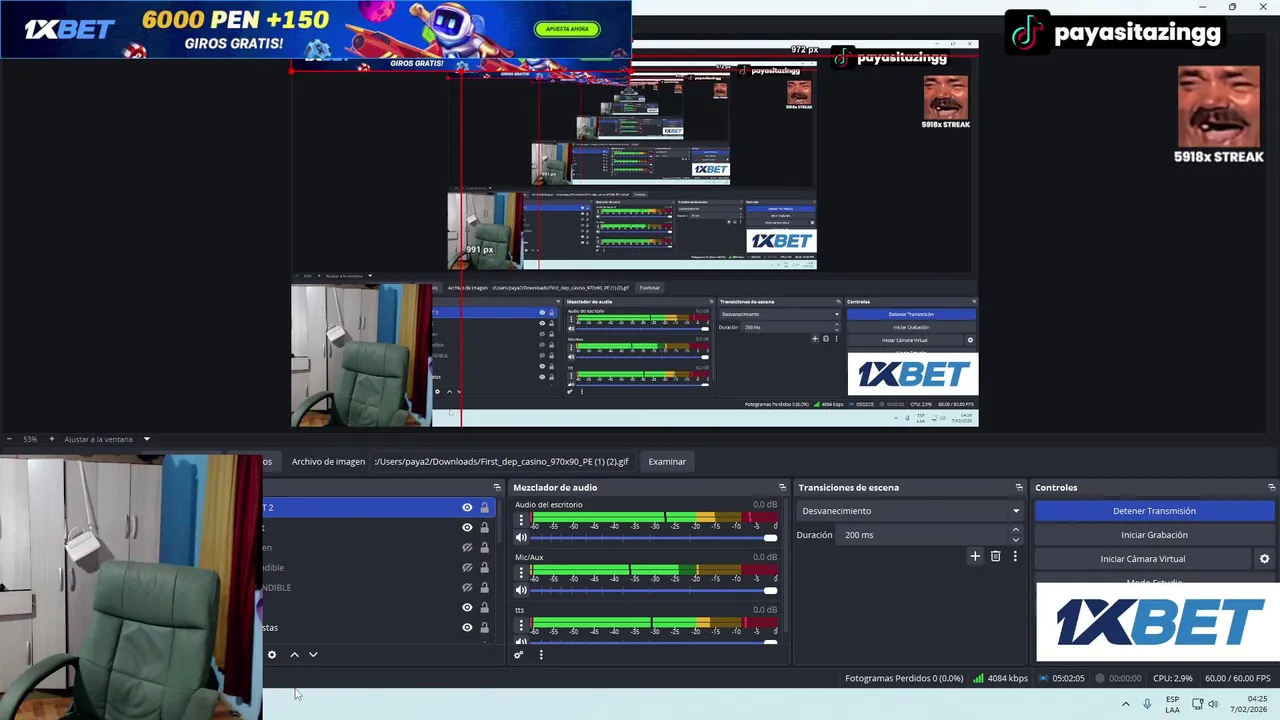
Task: Click the 'Archivo de imagen' label
Action: click(328, 462)
